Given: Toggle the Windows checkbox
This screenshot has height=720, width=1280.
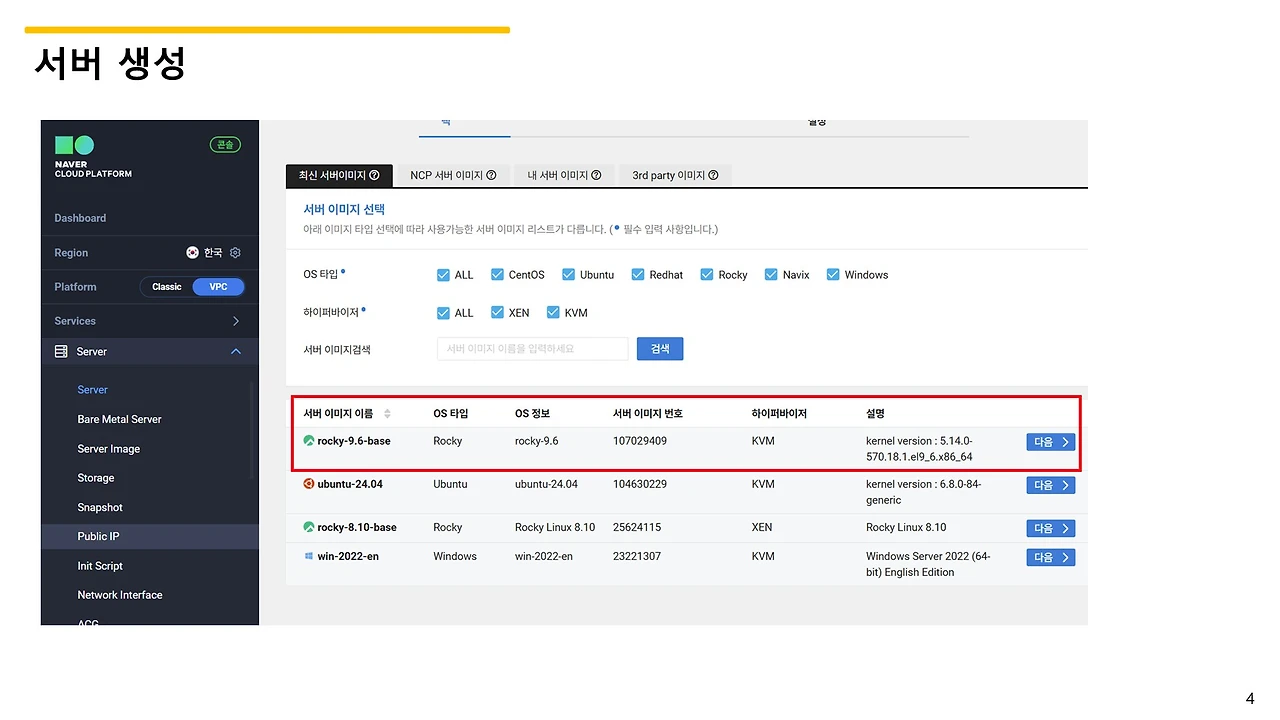Looking at the screenshot, I should tap(833, 275).
